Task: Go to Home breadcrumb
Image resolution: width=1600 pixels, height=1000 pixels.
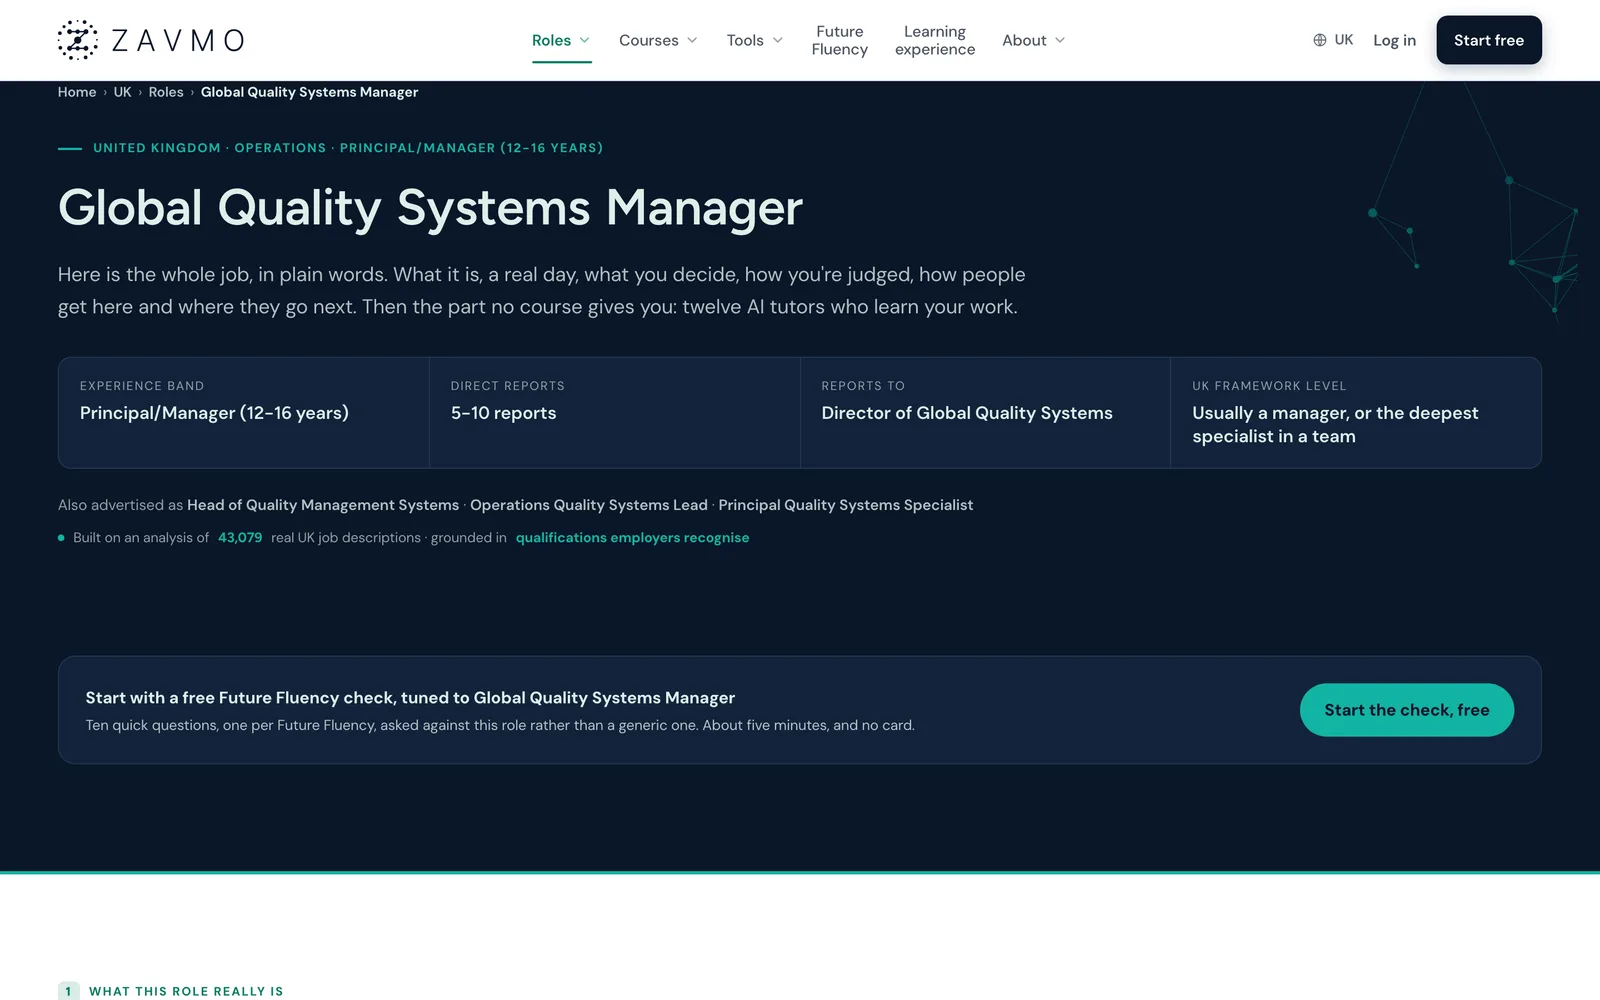Action: click(x=77, y=92)
